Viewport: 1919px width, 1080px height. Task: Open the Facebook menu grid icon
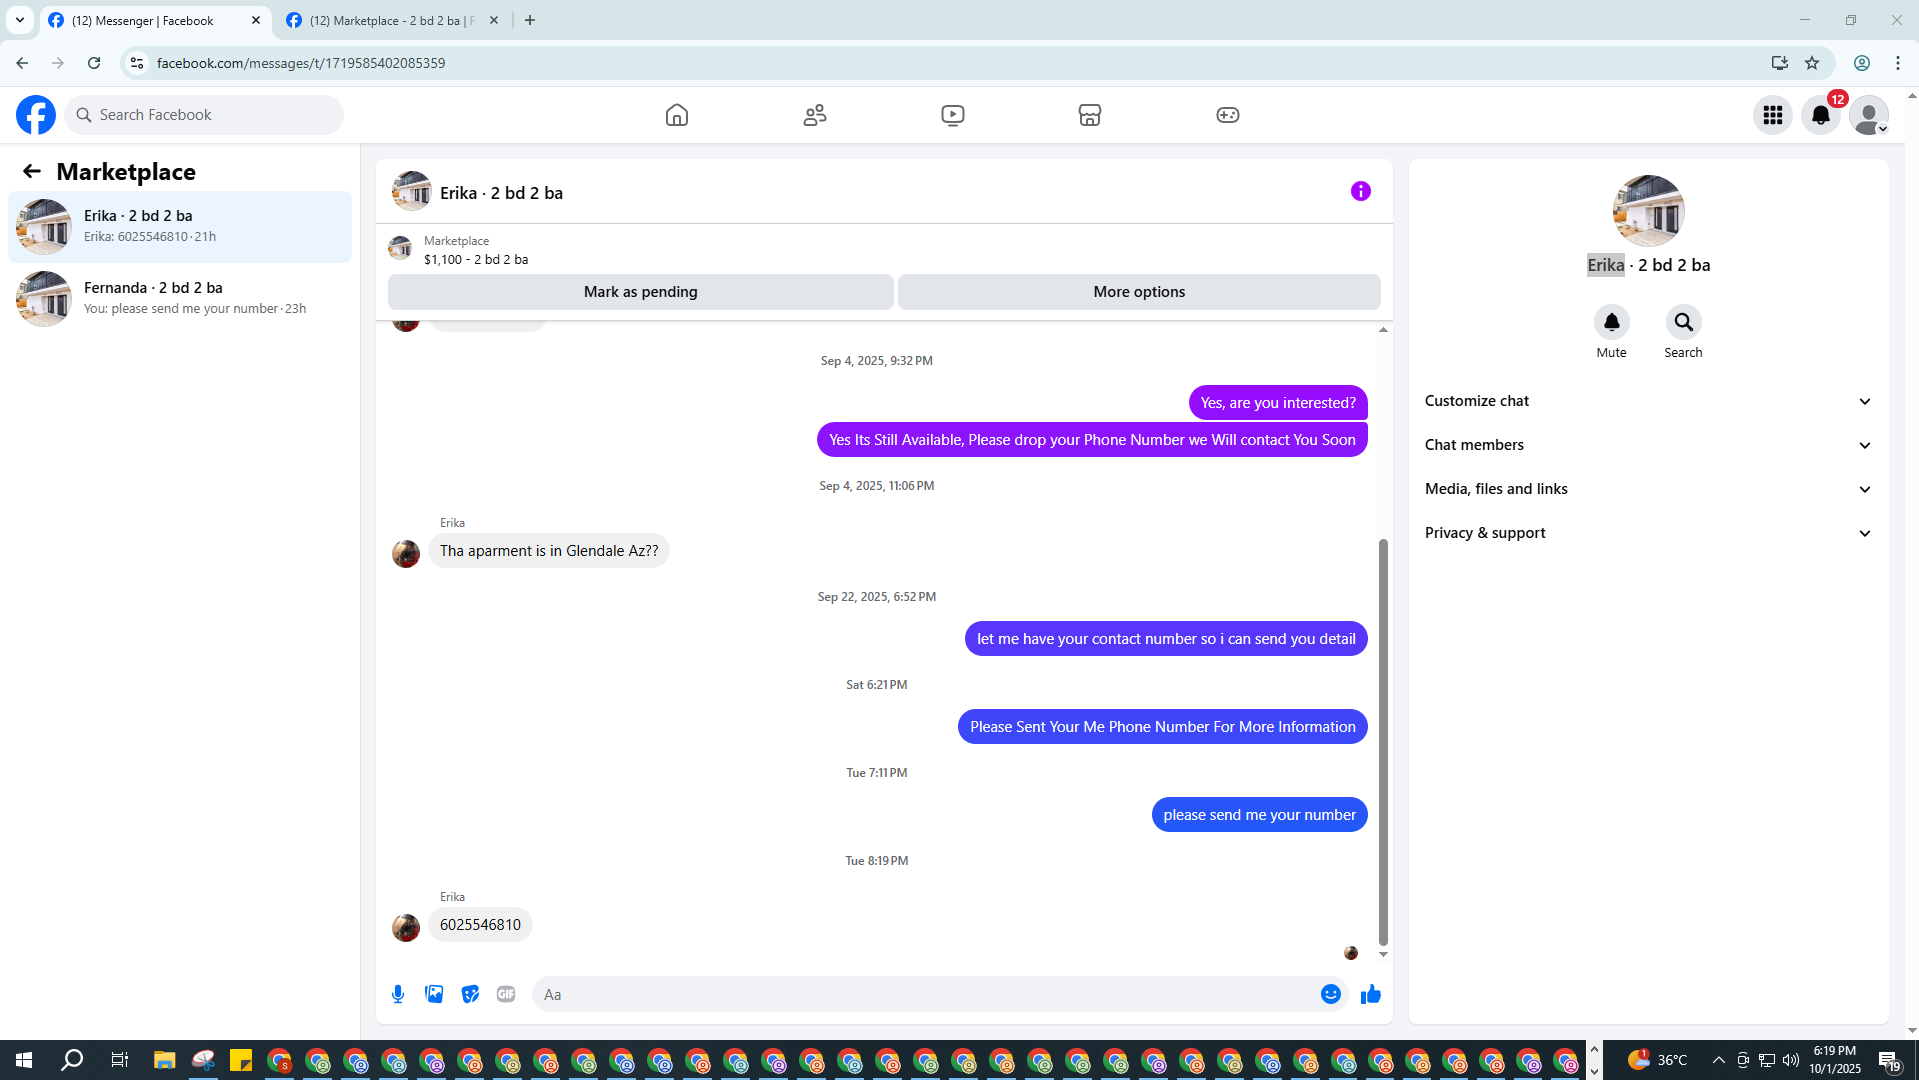(1773, 115)
